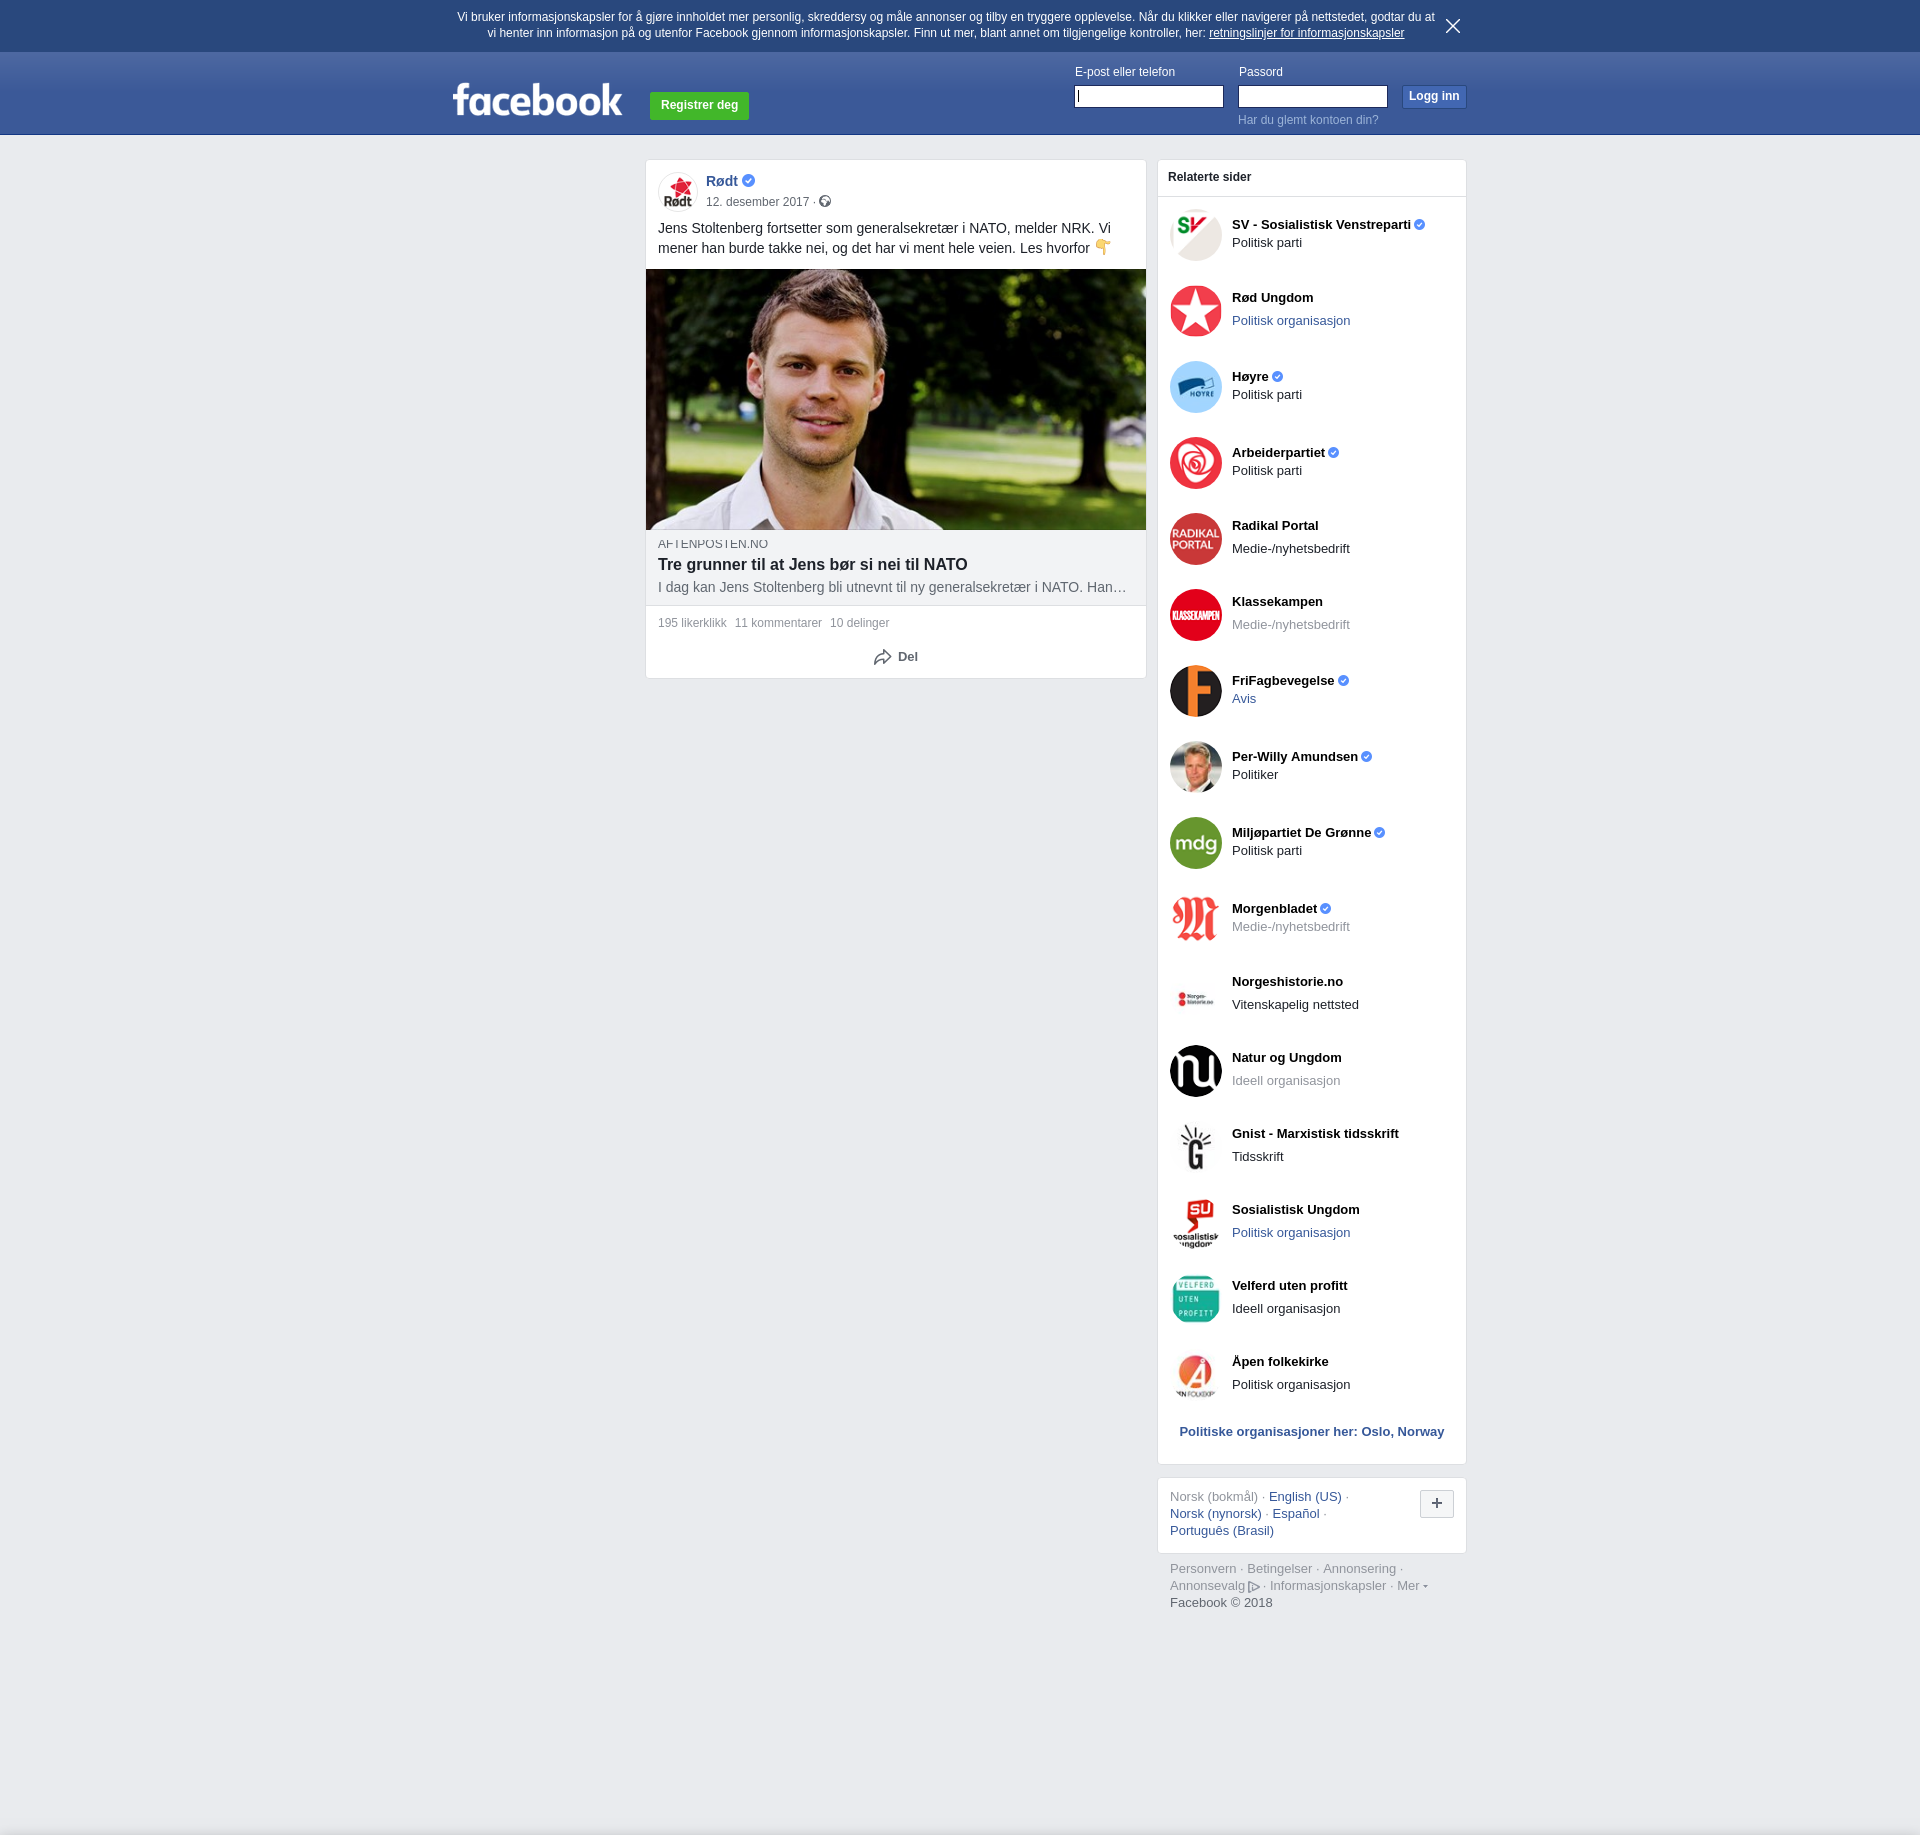Open the Rødt page name link
The width and height of the screenshot is (1920, 1835).
722,181
